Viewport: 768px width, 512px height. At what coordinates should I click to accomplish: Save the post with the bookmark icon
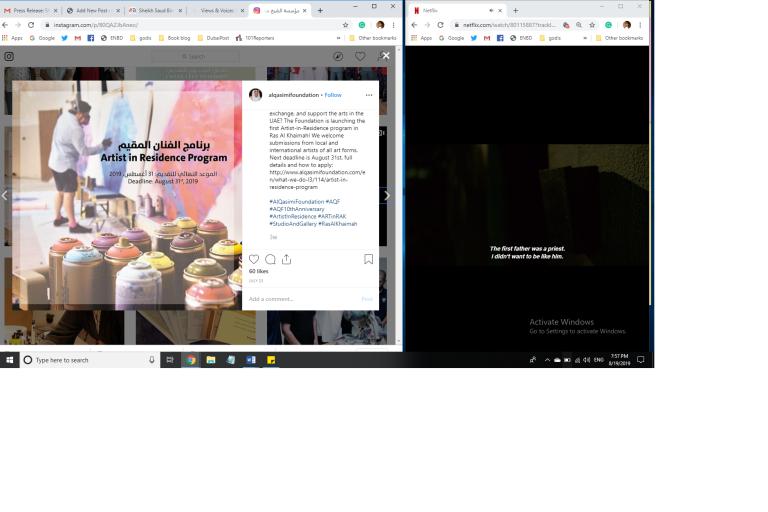click(368, 259)
